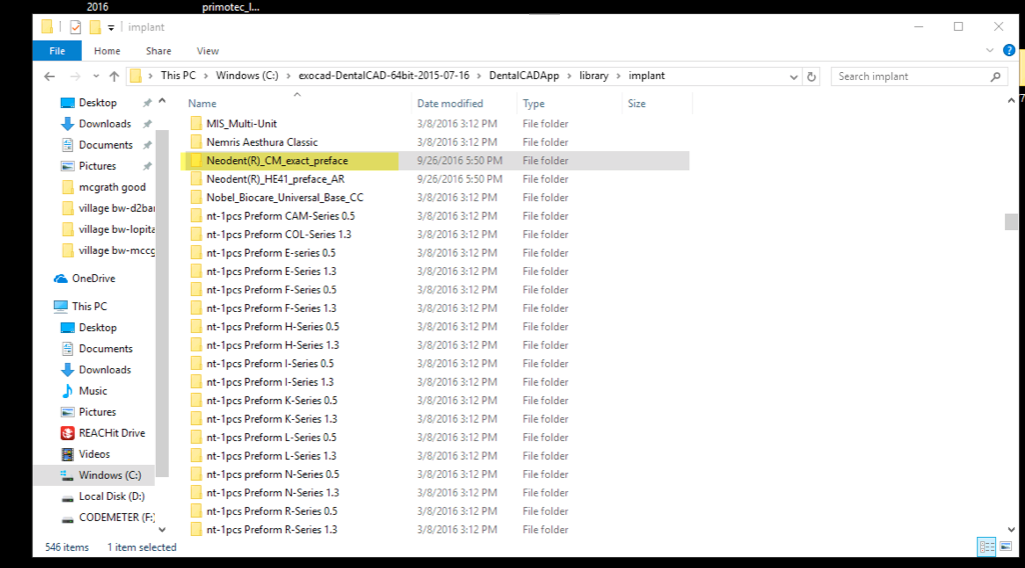Select This PC in the address breadcrumb
The height and width of the screenshot is (568, 1025).
178,76
